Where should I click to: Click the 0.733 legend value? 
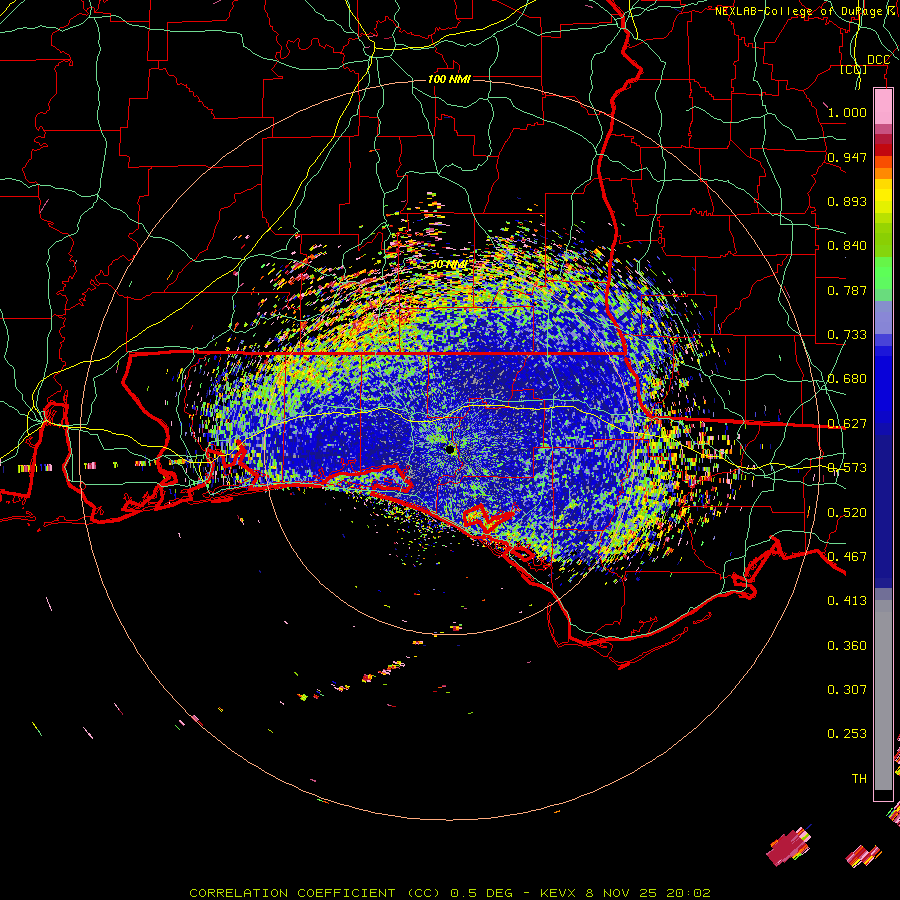click(847, 335)
